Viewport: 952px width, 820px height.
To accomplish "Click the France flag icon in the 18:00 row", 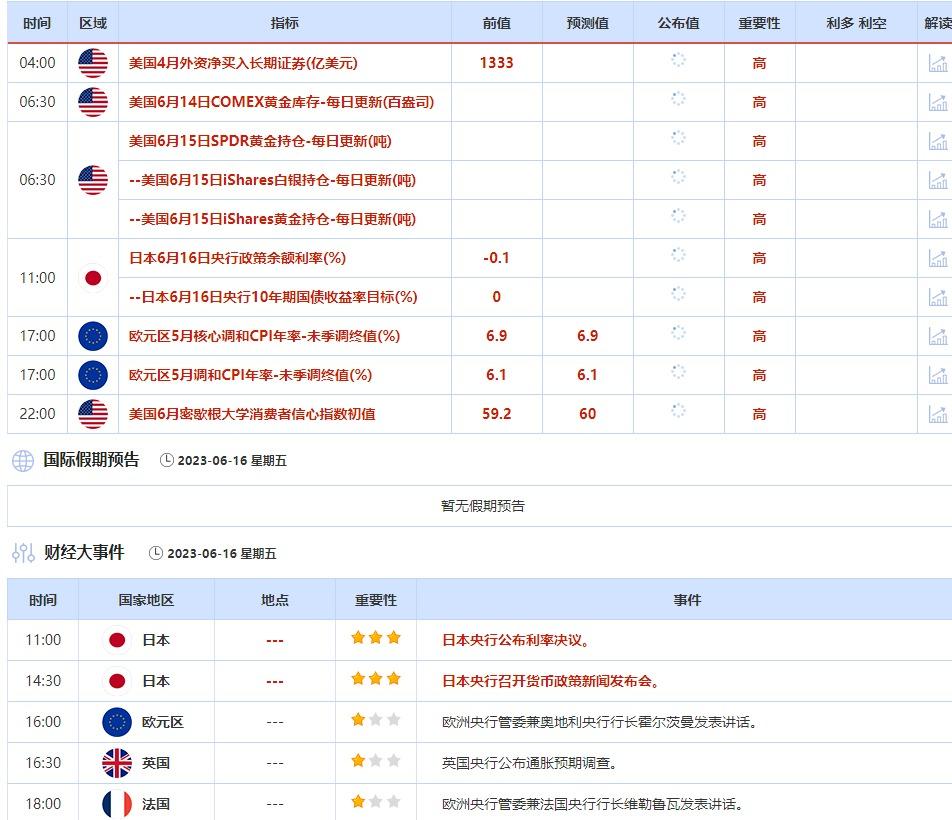I will pyautogui.click(x=119, y=802).
